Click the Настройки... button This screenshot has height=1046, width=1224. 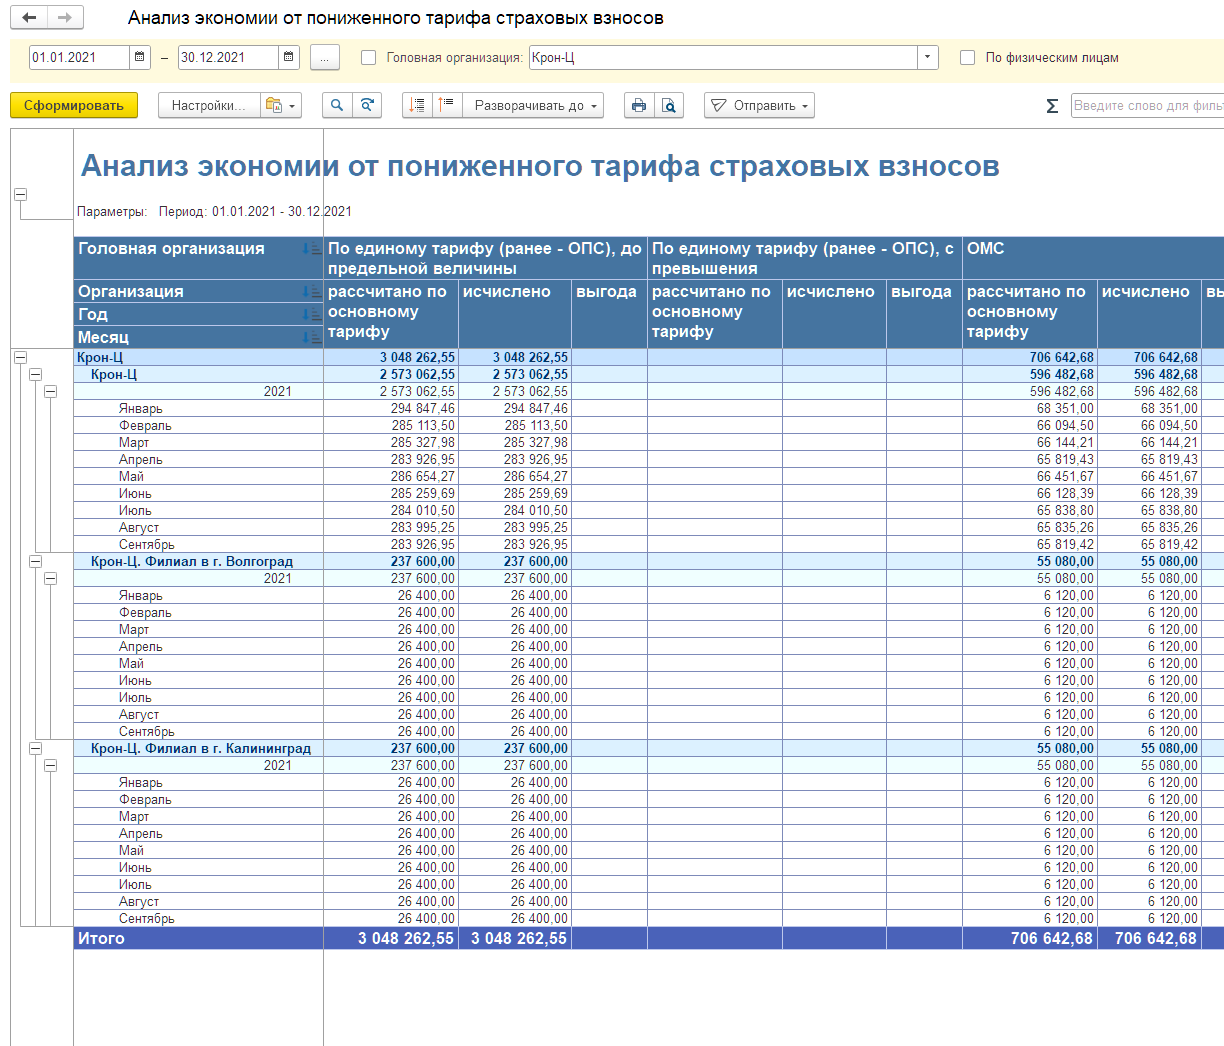pos(209,105)
